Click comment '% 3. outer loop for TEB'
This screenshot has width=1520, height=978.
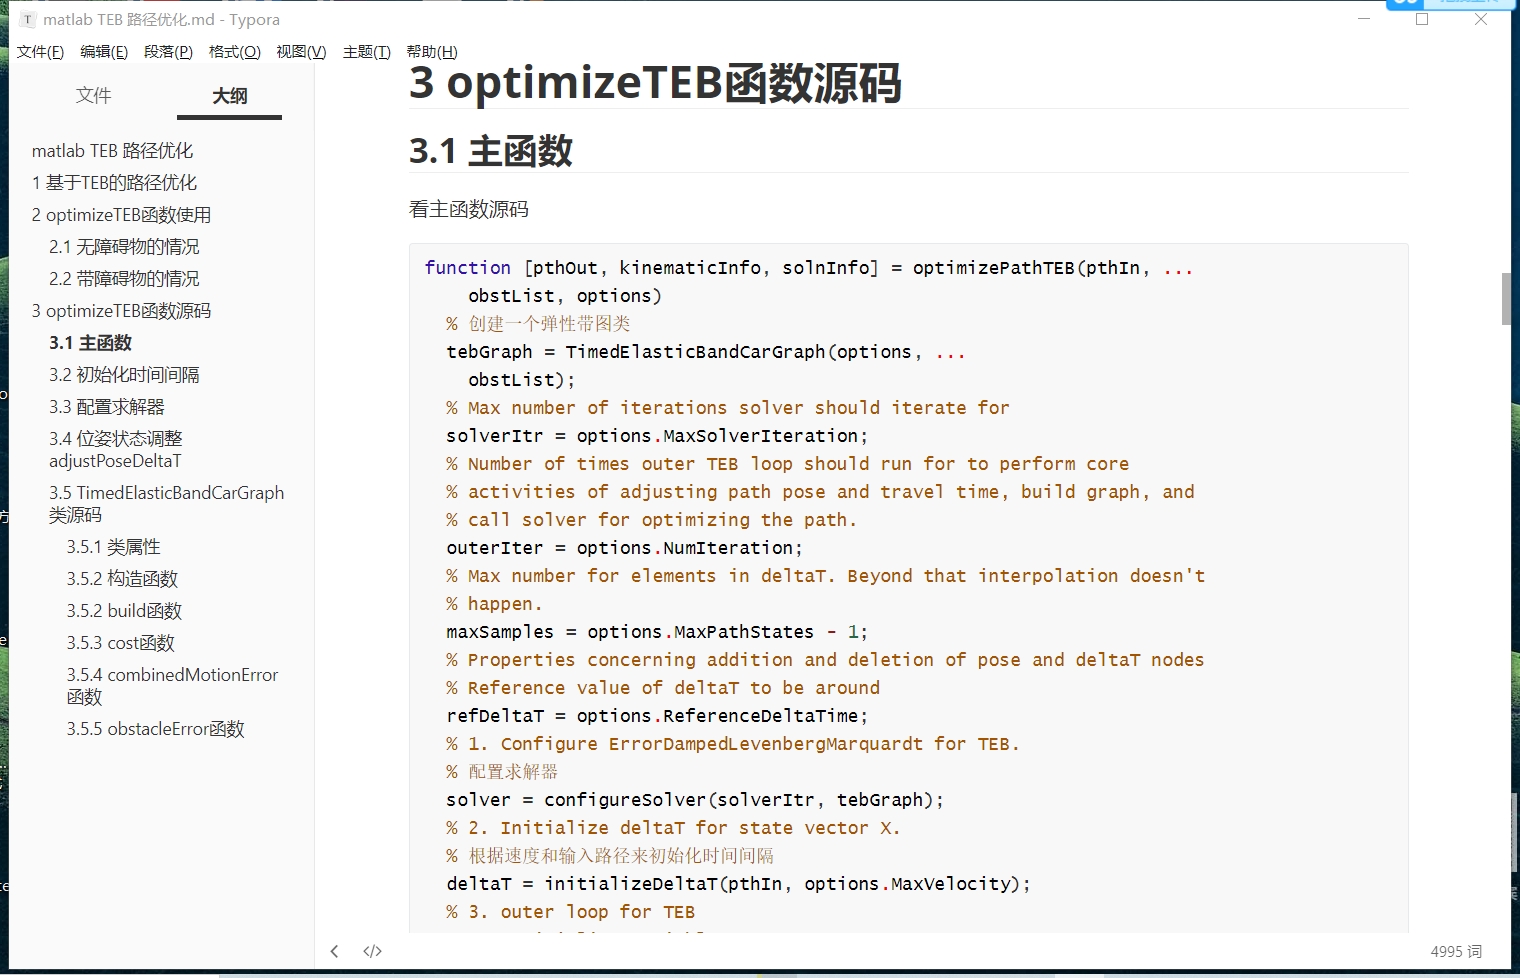click(570, 912)
